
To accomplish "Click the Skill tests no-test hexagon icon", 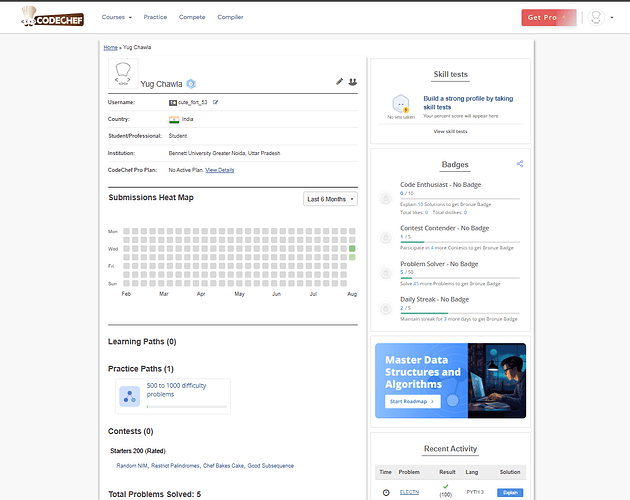I will [x=401, y=104].
